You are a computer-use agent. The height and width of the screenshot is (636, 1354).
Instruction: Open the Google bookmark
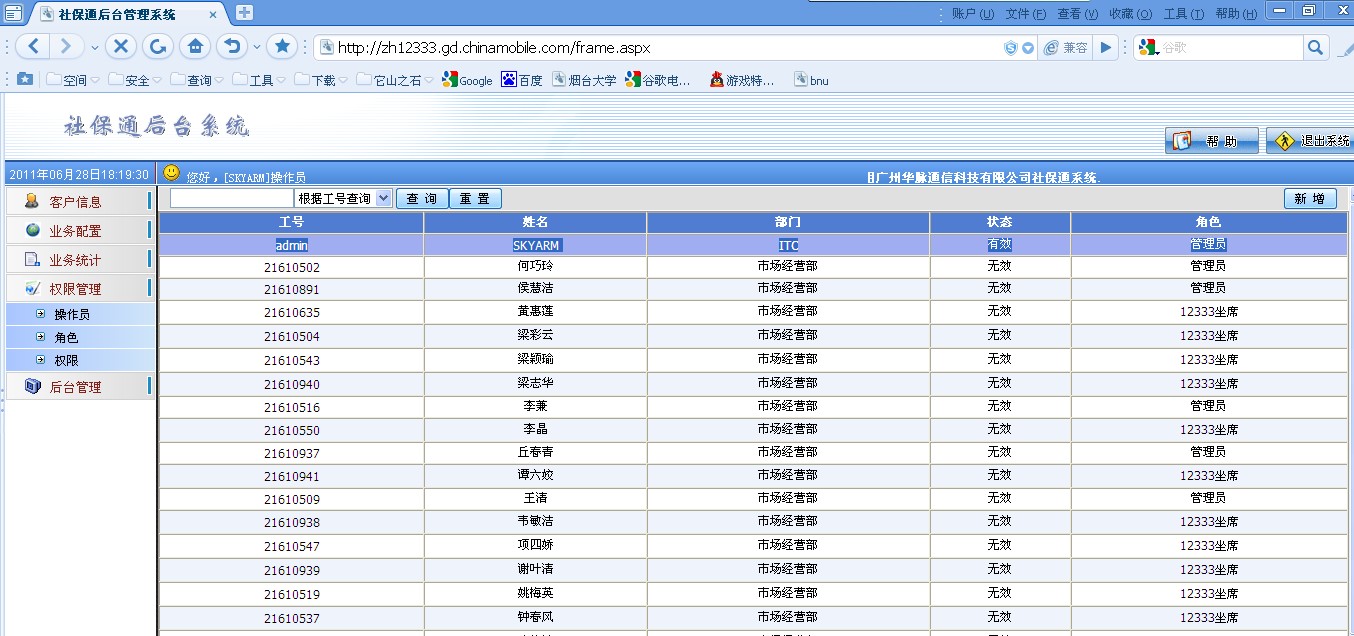click(468, 80)
